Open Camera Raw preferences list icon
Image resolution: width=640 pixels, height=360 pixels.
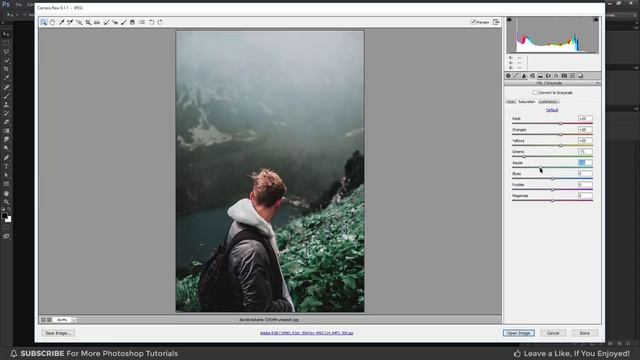142,22
